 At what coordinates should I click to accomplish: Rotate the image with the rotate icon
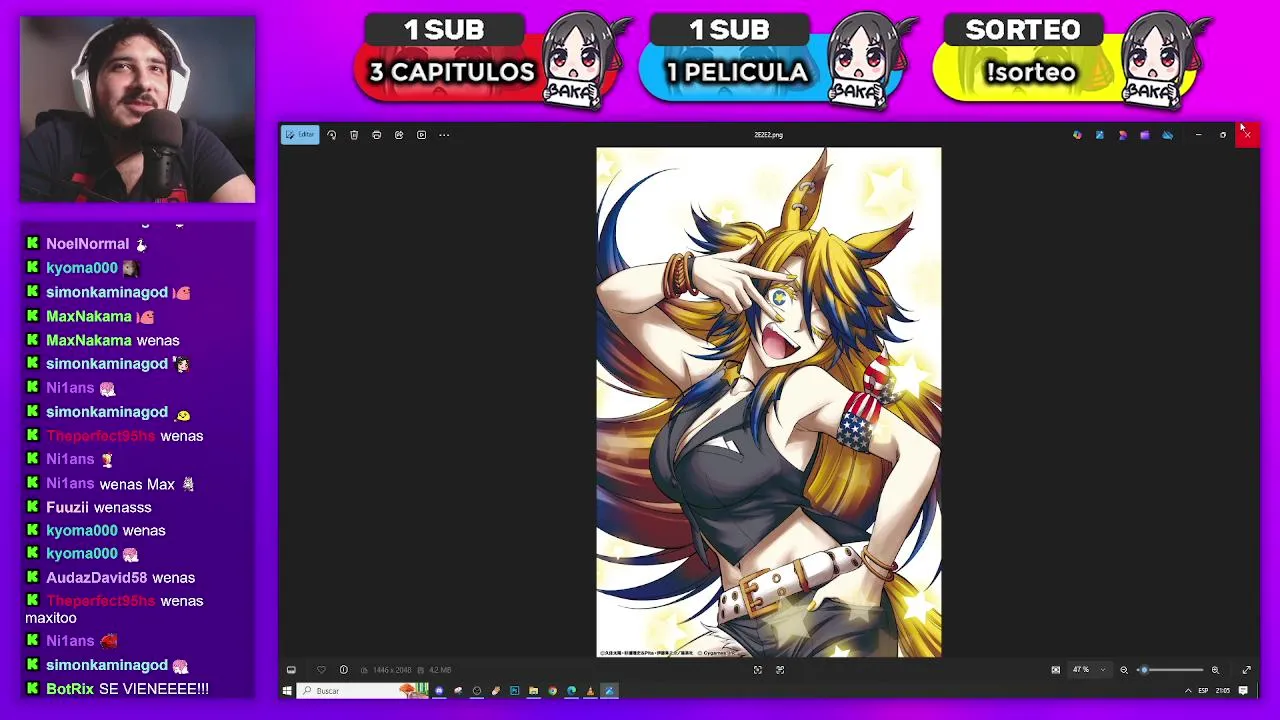point(331,135)
